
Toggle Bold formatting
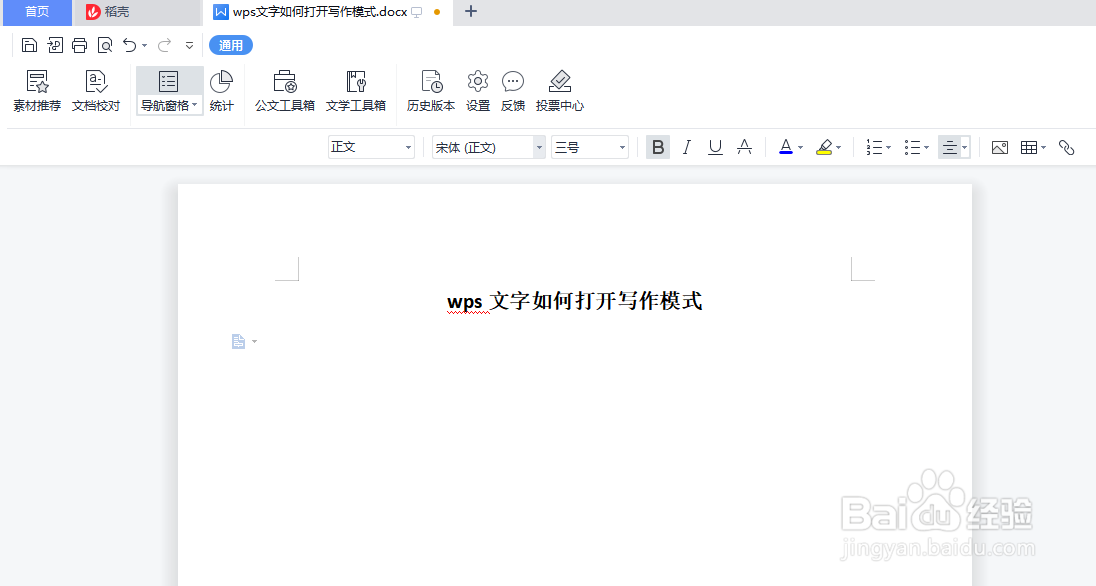[x=658, y=148]
